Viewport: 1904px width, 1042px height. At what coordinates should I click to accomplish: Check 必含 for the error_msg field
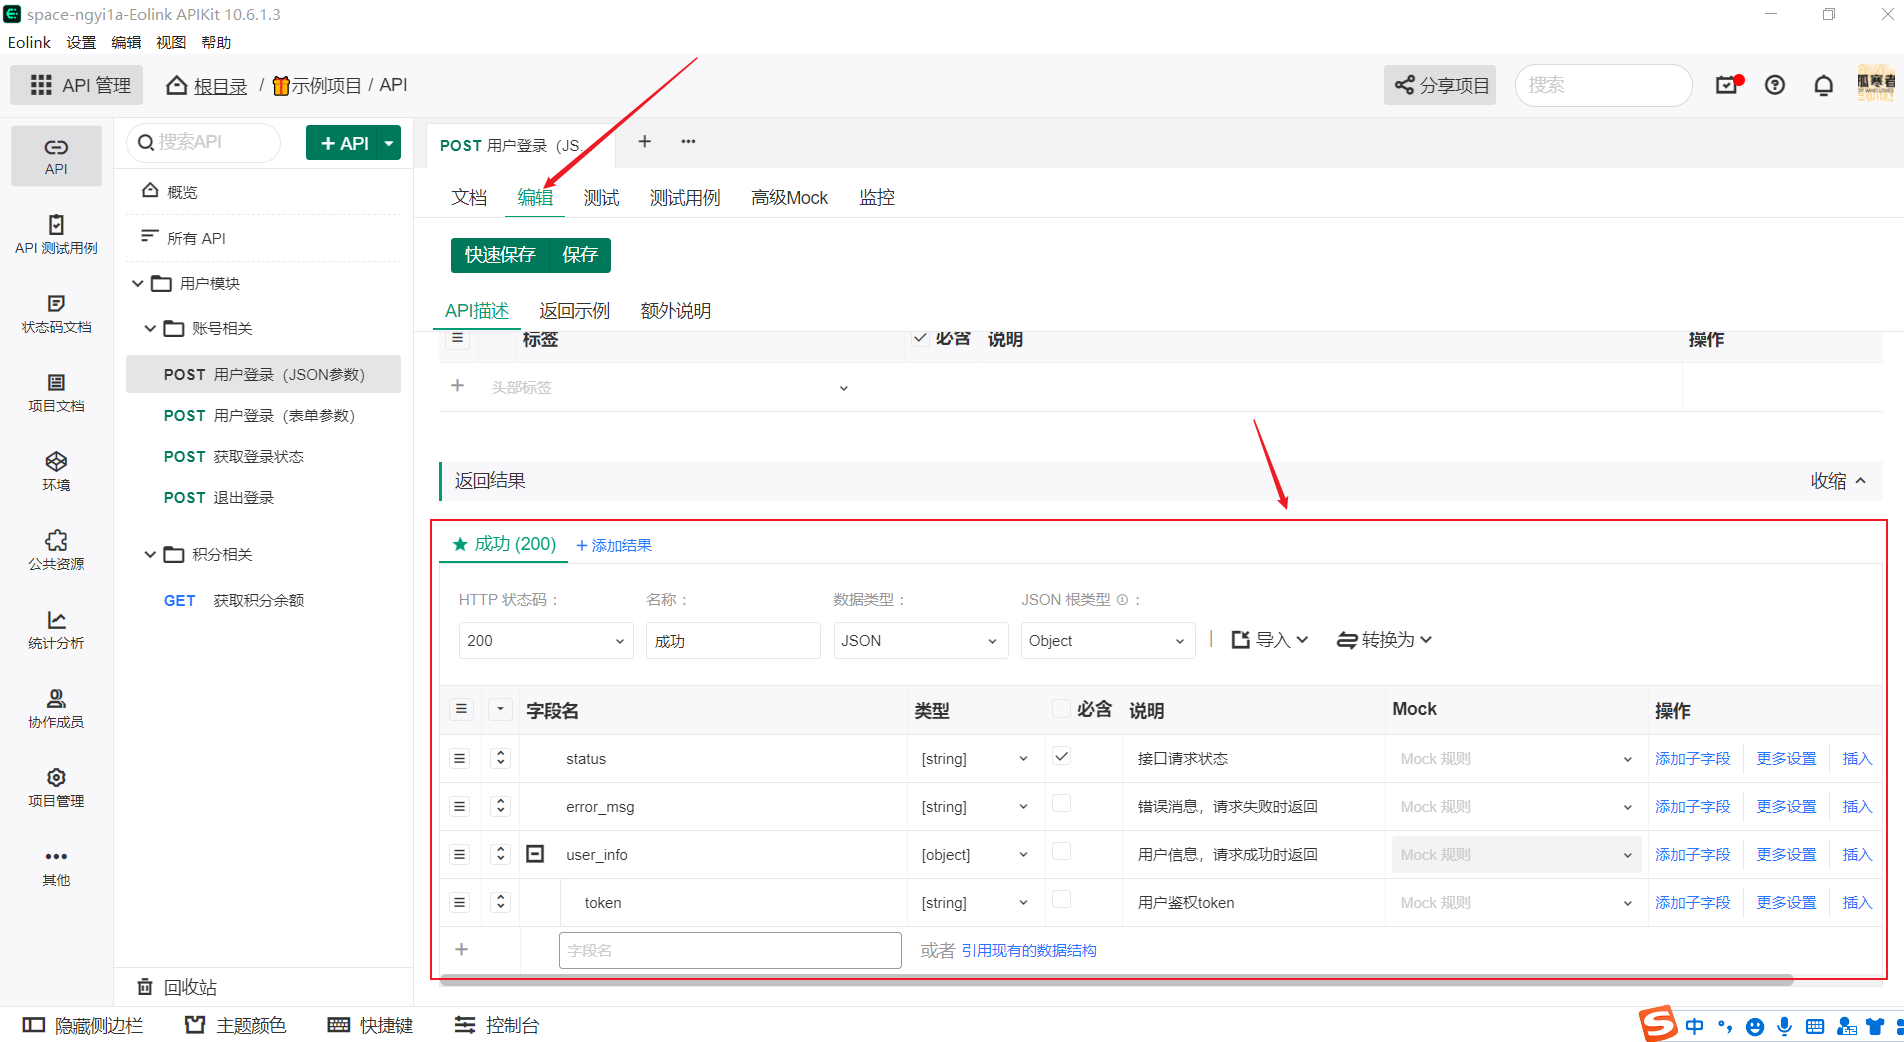click(1061, 804)
